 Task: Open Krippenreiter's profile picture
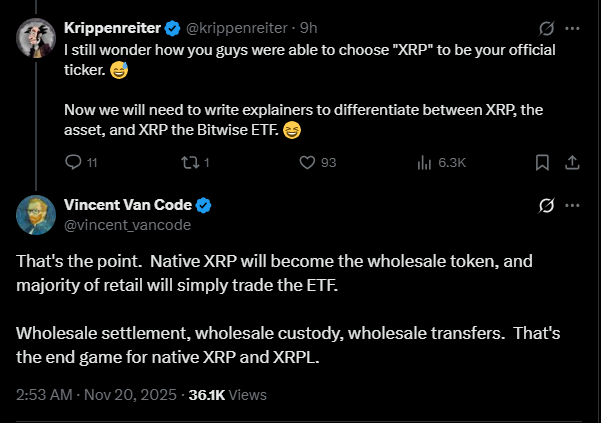click(x=35, y=39)
